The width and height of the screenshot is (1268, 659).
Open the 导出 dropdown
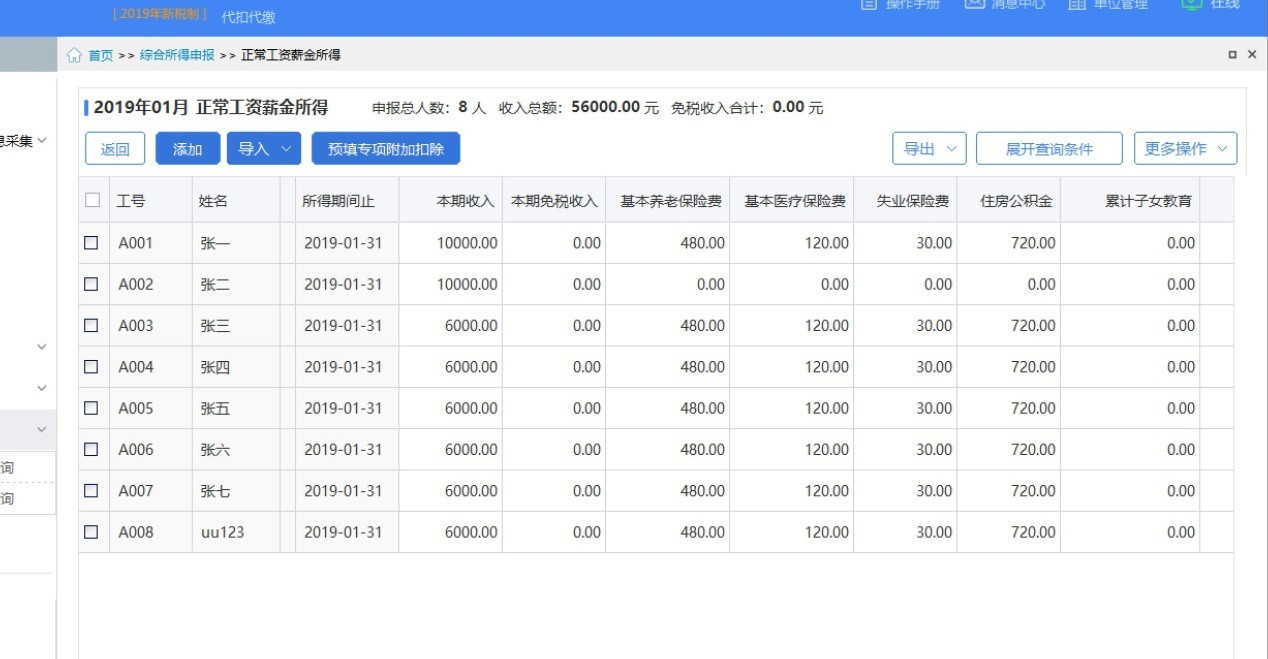click(x=929, y=149)
